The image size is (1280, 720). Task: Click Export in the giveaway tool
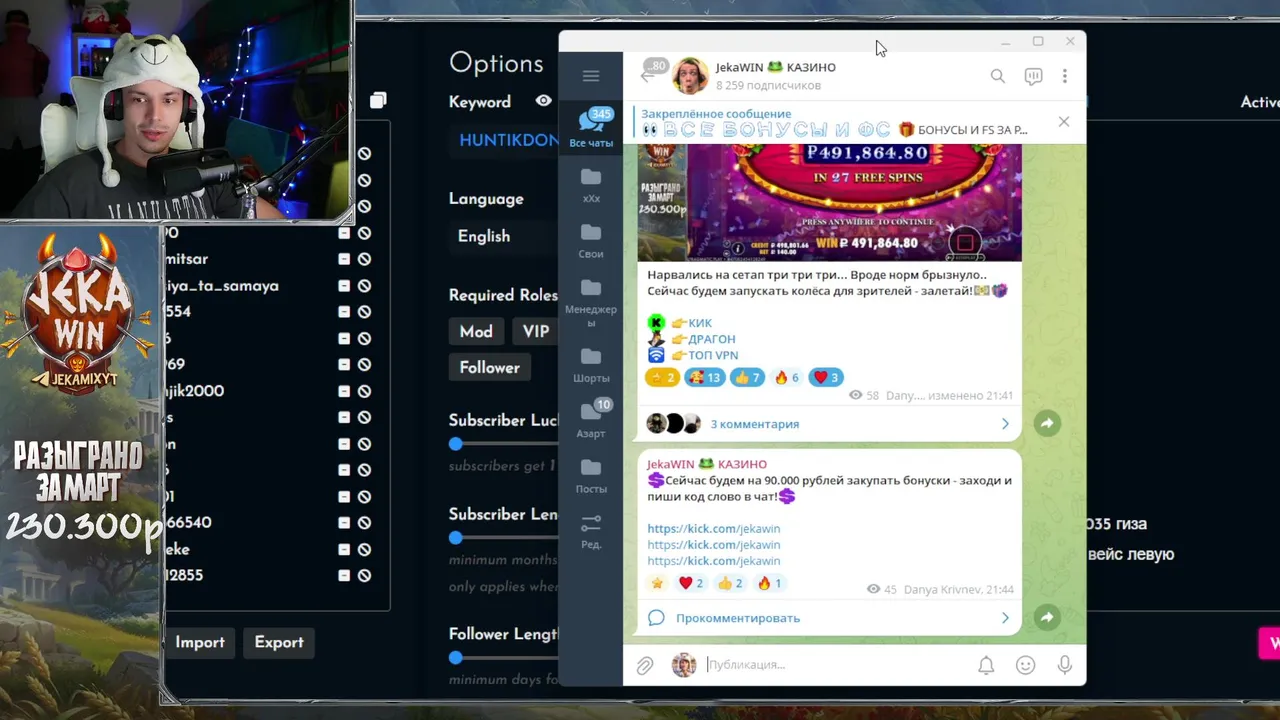[x=279, y=642]
